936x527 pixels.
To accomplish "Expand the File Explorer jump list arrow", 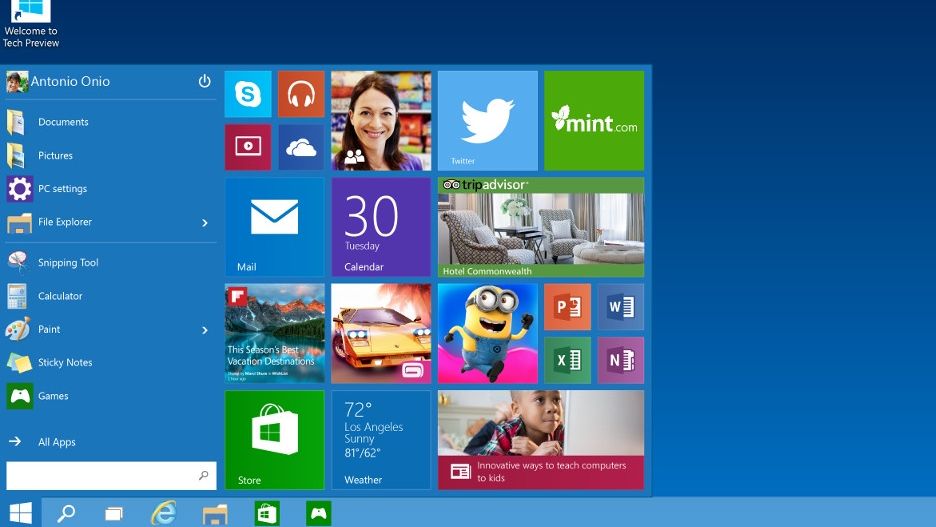I will pos(205,223).
